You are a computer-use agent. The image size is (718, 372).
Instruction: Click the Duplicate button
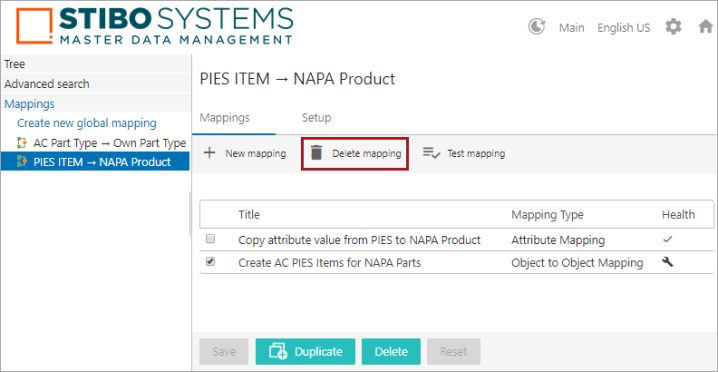(305, 352)
